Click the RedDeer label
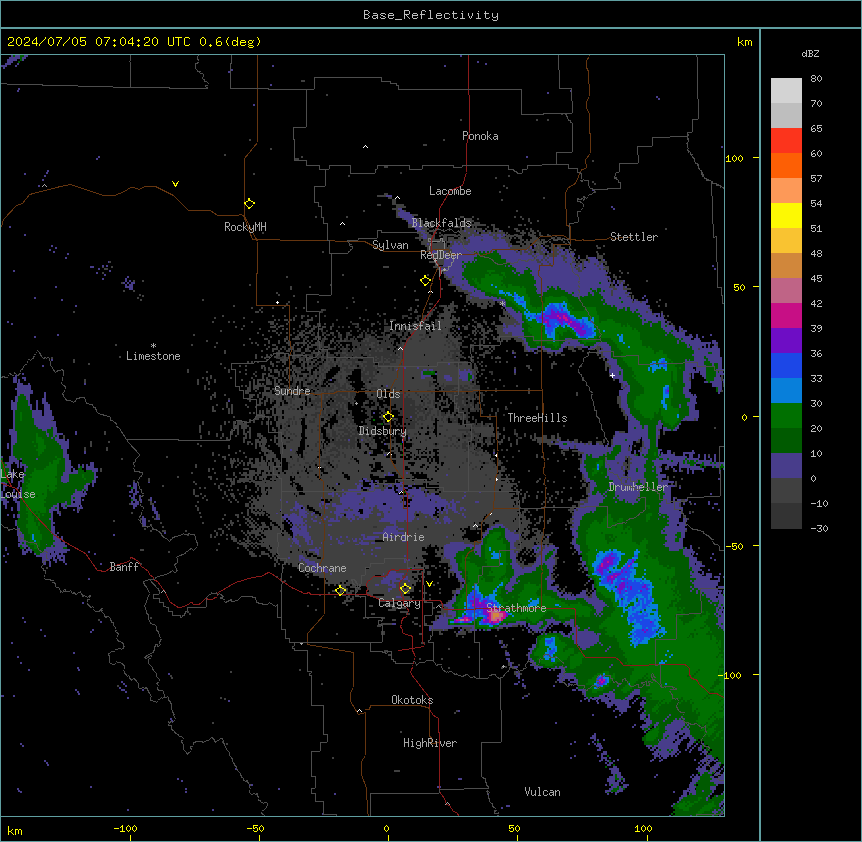862x842 pixels. tap(441, 255)
